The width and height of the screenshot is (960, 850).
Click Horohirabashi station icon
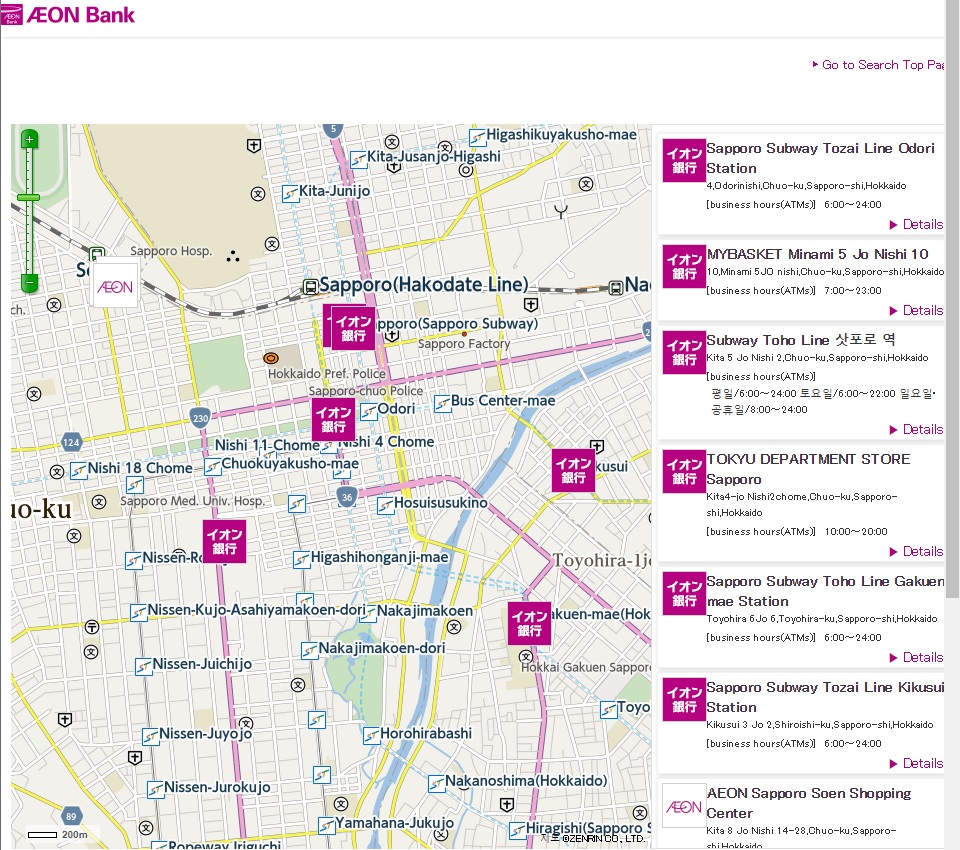click(x=372, y=735)
